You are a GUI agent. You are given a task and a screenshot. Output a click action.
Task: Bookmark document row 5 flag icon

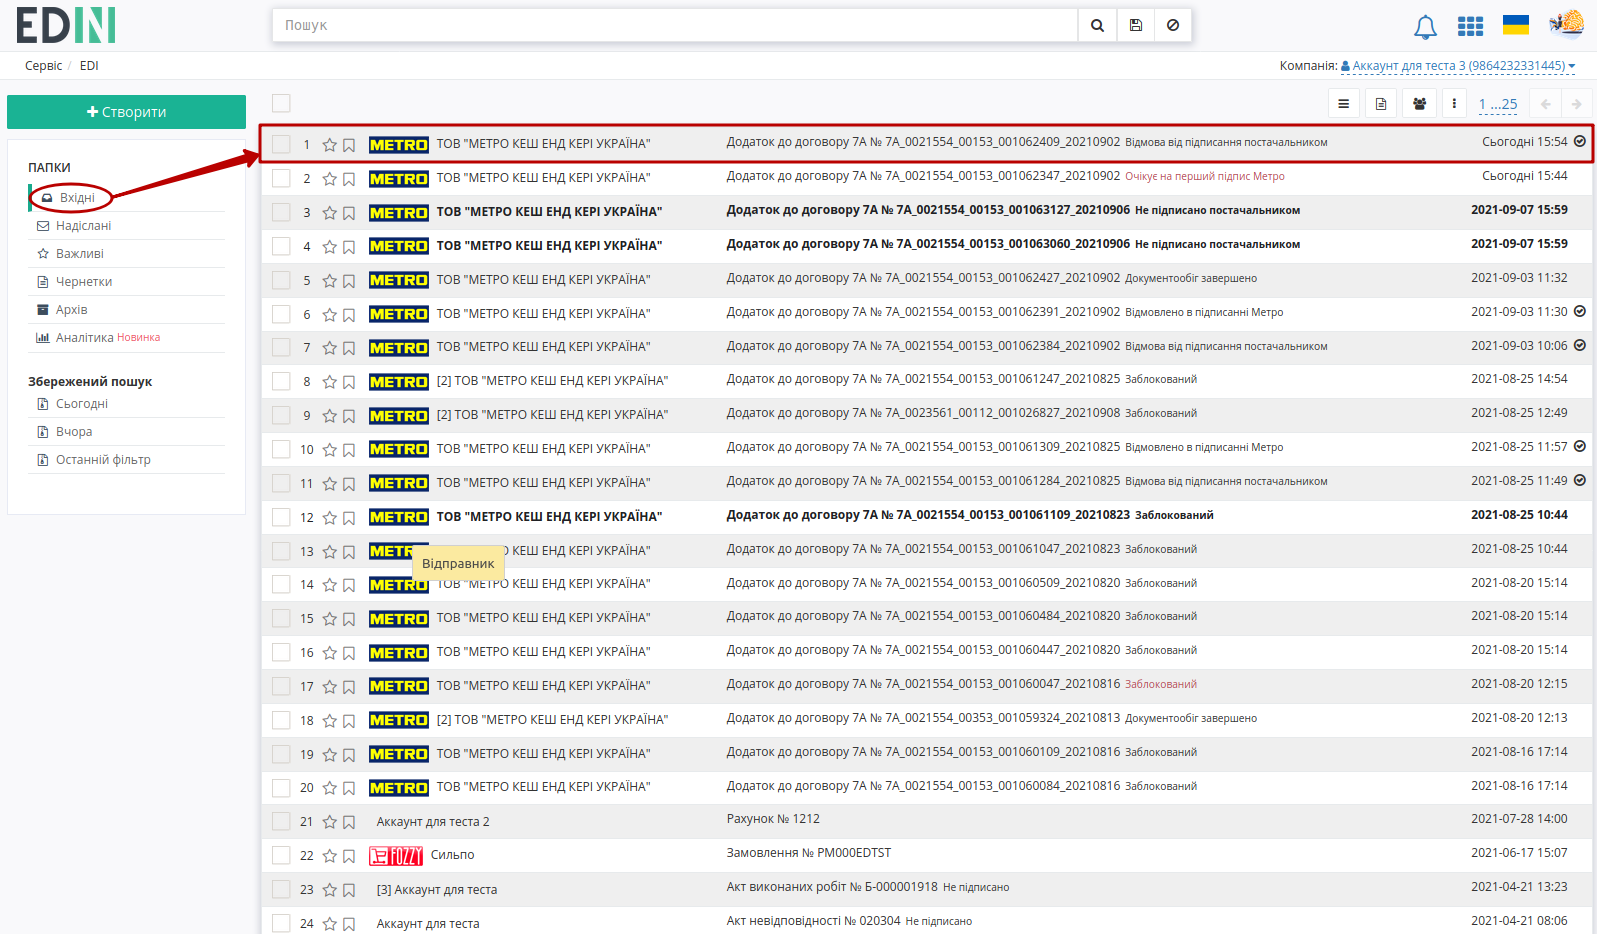click(x=349, y=281)
